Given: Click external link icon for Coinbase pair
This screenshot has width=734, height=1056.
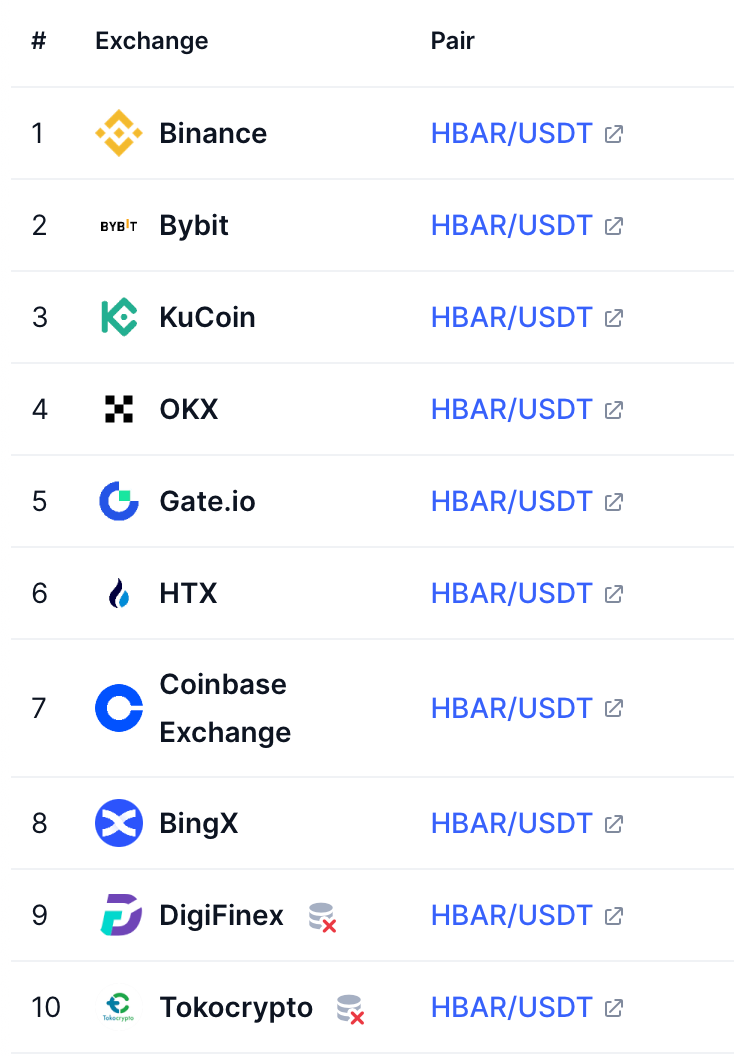Looking at the screenshot, I should point(614,708).
